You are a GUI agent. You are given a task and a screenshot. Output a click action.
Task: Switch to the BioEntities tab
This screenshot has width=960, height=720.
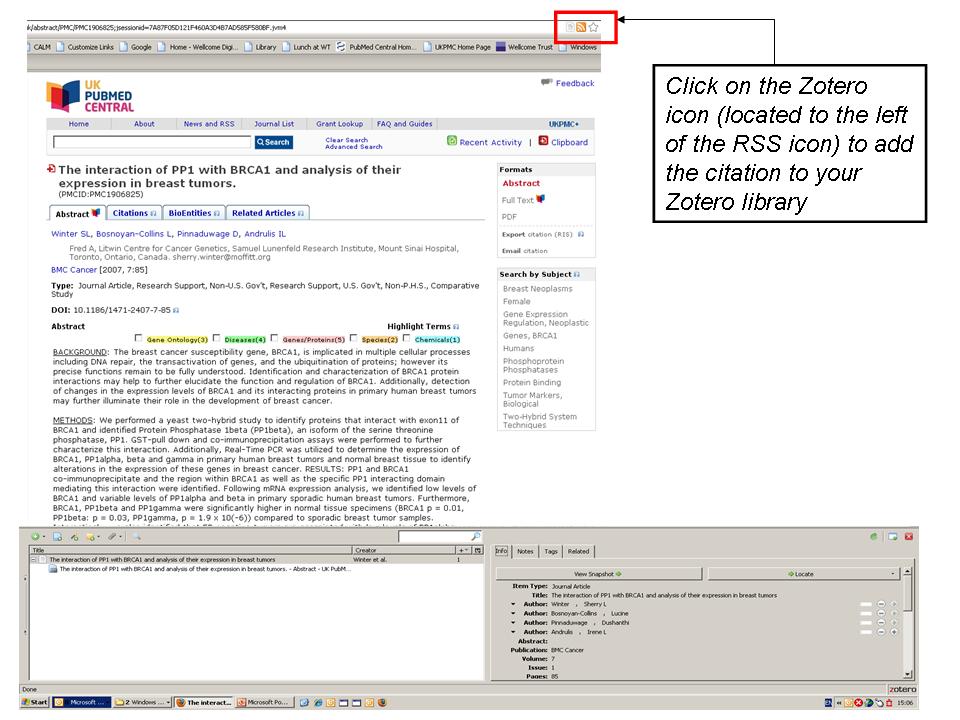tap(193, 213)
